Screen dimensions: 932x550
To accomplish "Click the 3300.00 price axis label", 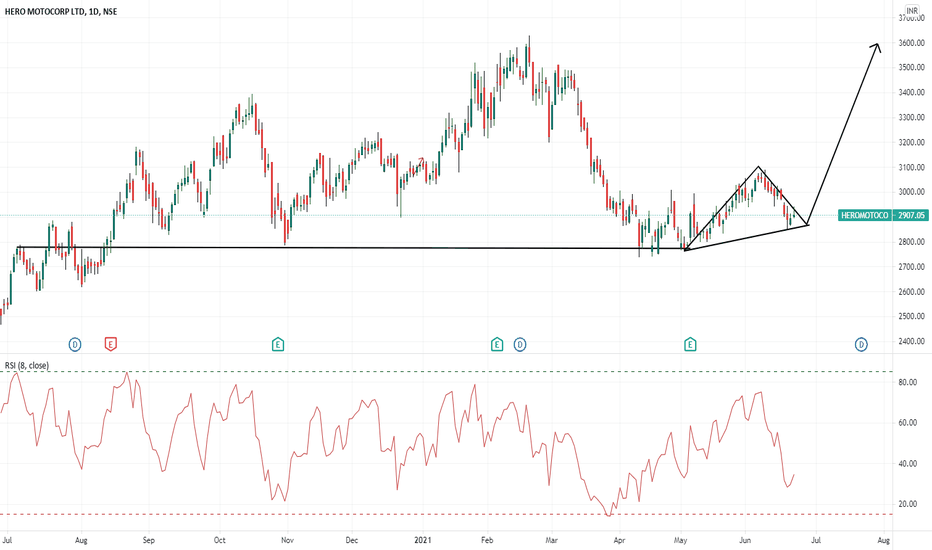I will pyautogui.click(x=911, y=118).
